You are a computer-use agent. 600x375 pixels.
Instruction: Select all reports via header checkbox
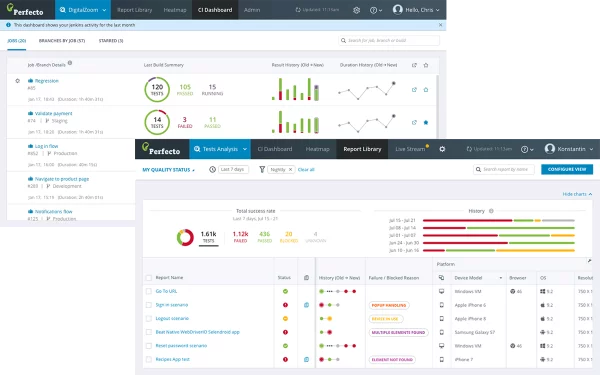149,278
